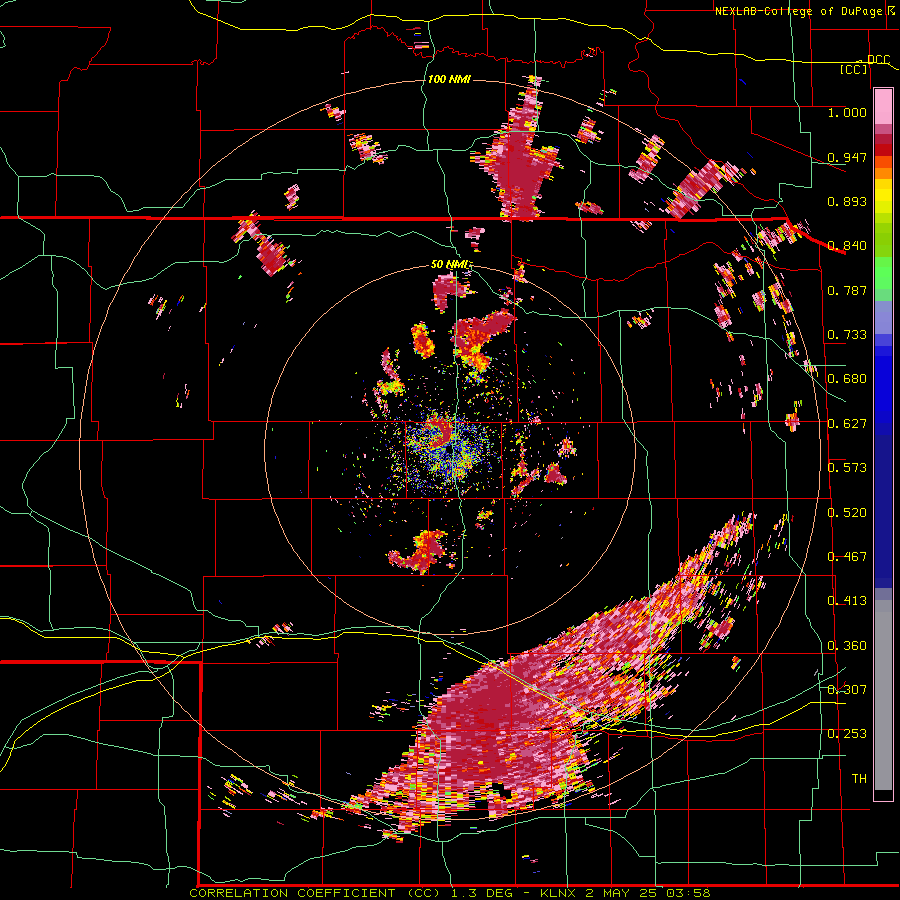Click the "2 MAY 25 03:58" timestamp
The image size is (900, 900).
coord(648,893)
